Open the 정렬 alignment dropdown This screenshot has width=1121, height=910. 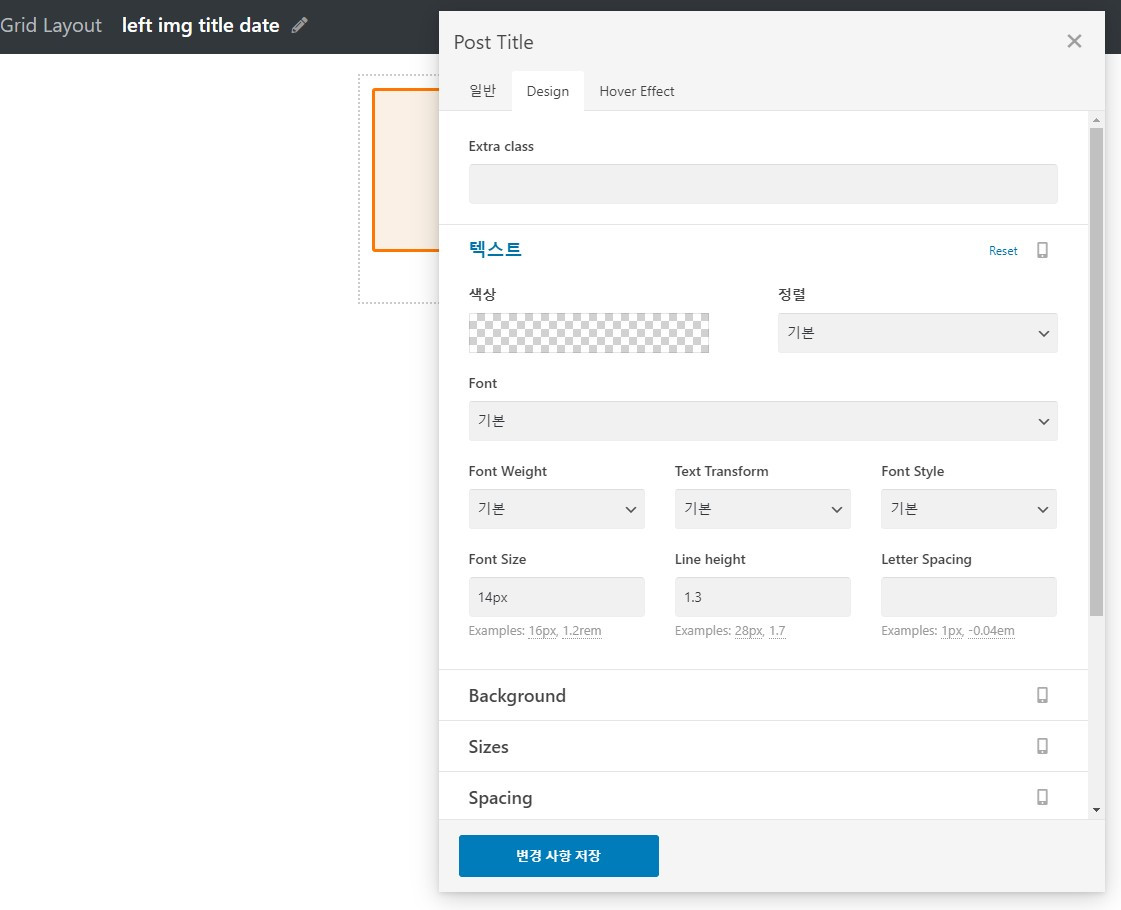917,333
